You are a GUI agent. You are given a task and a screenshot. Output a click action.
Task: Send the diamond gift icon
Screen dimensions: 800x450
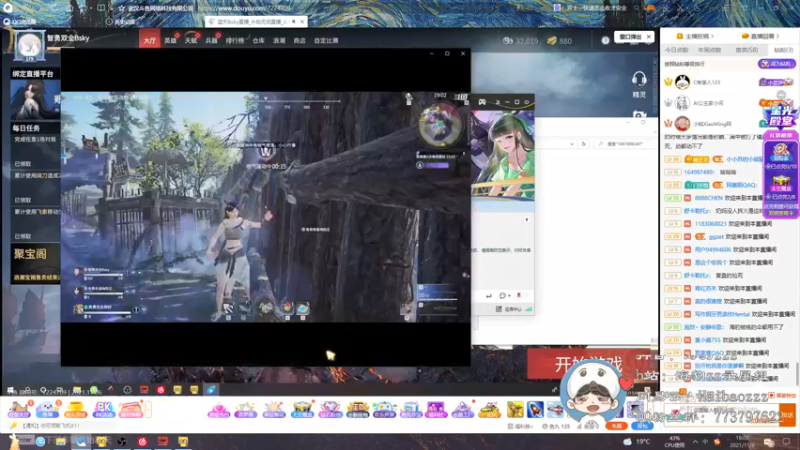tap(330, 410)
